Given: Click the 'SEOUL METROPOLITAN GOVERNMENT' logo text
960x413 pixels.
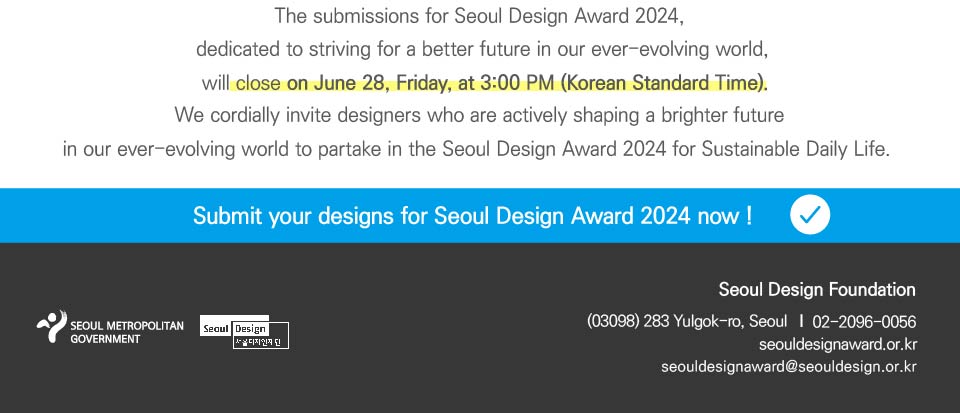Looking at the screenshot, I should coord(127,332).
